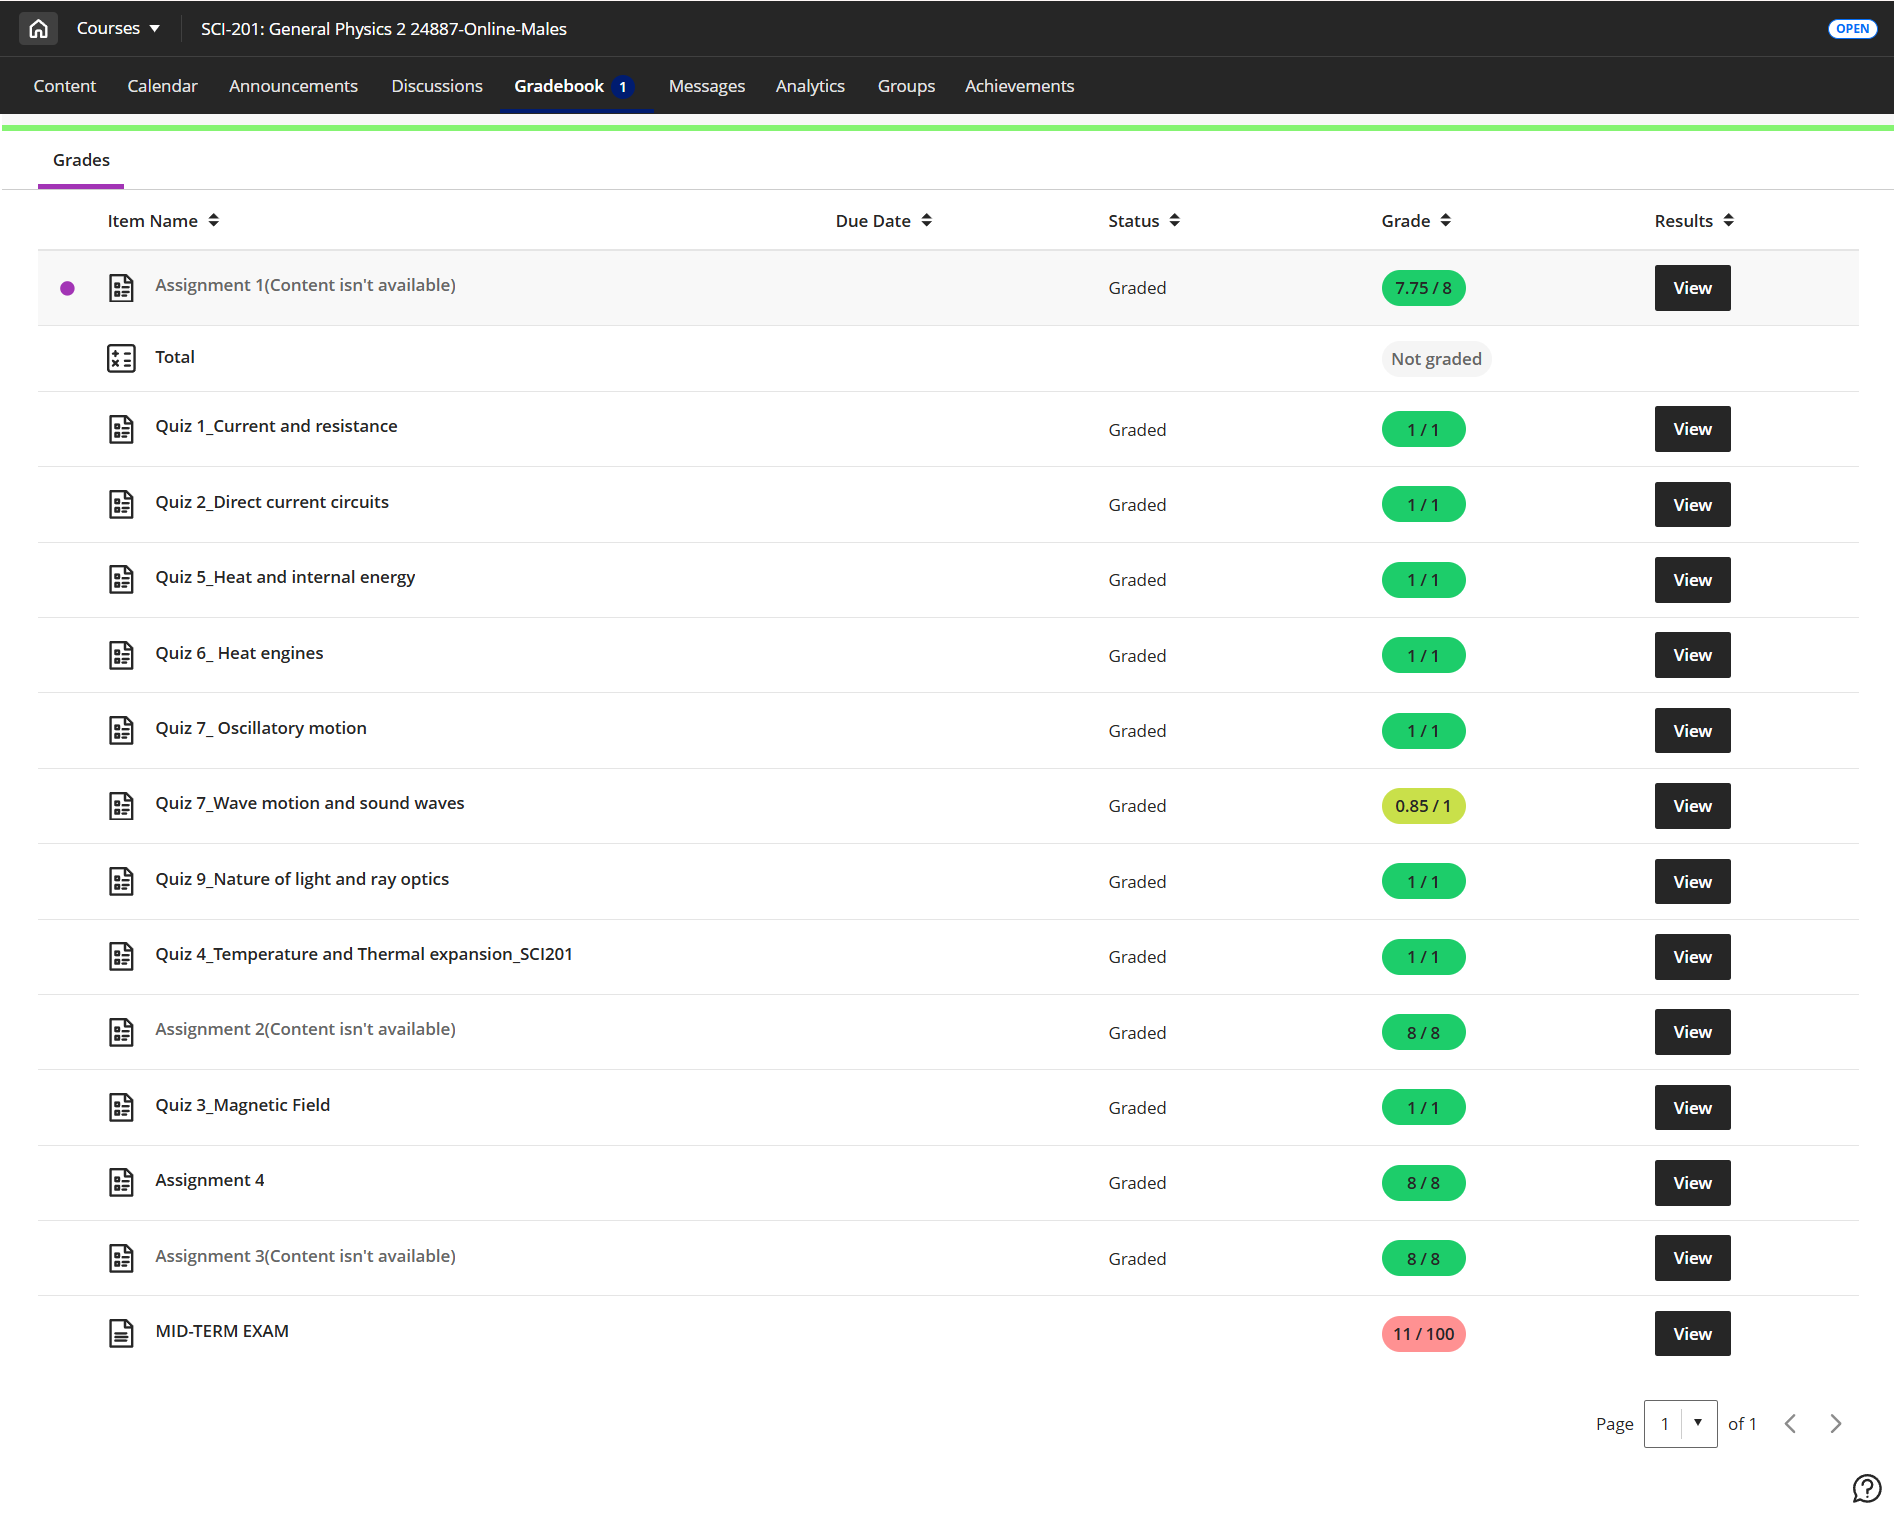Click the Quiz 7 Wave motion icon
Viewport: 1894px width, 1530px height.
(x=121, y=806)
